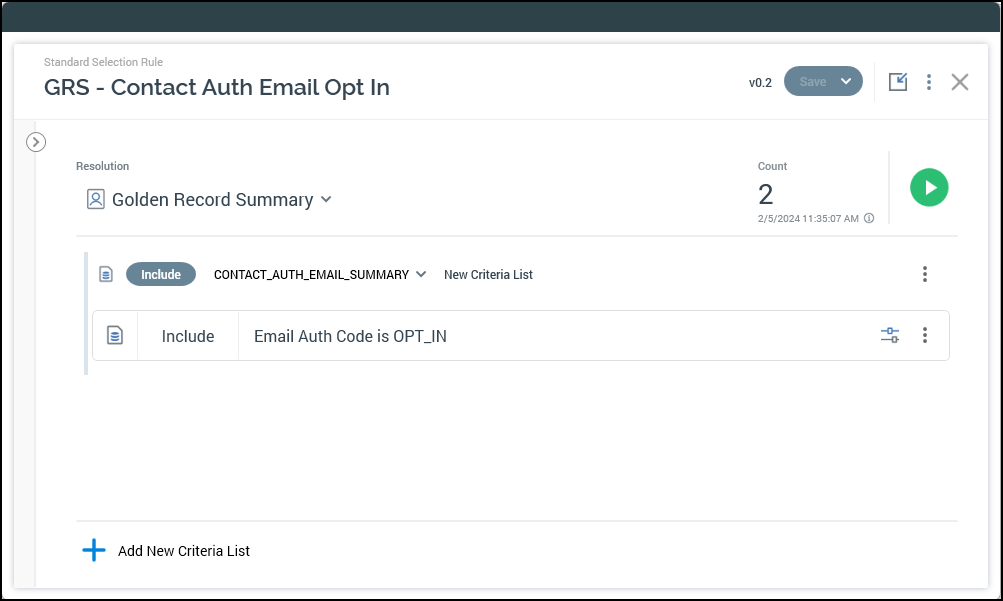The image size is (1003, 601).
Task: Close the selection rule panel
Action: pyautogui.click(x=960, y=82)
